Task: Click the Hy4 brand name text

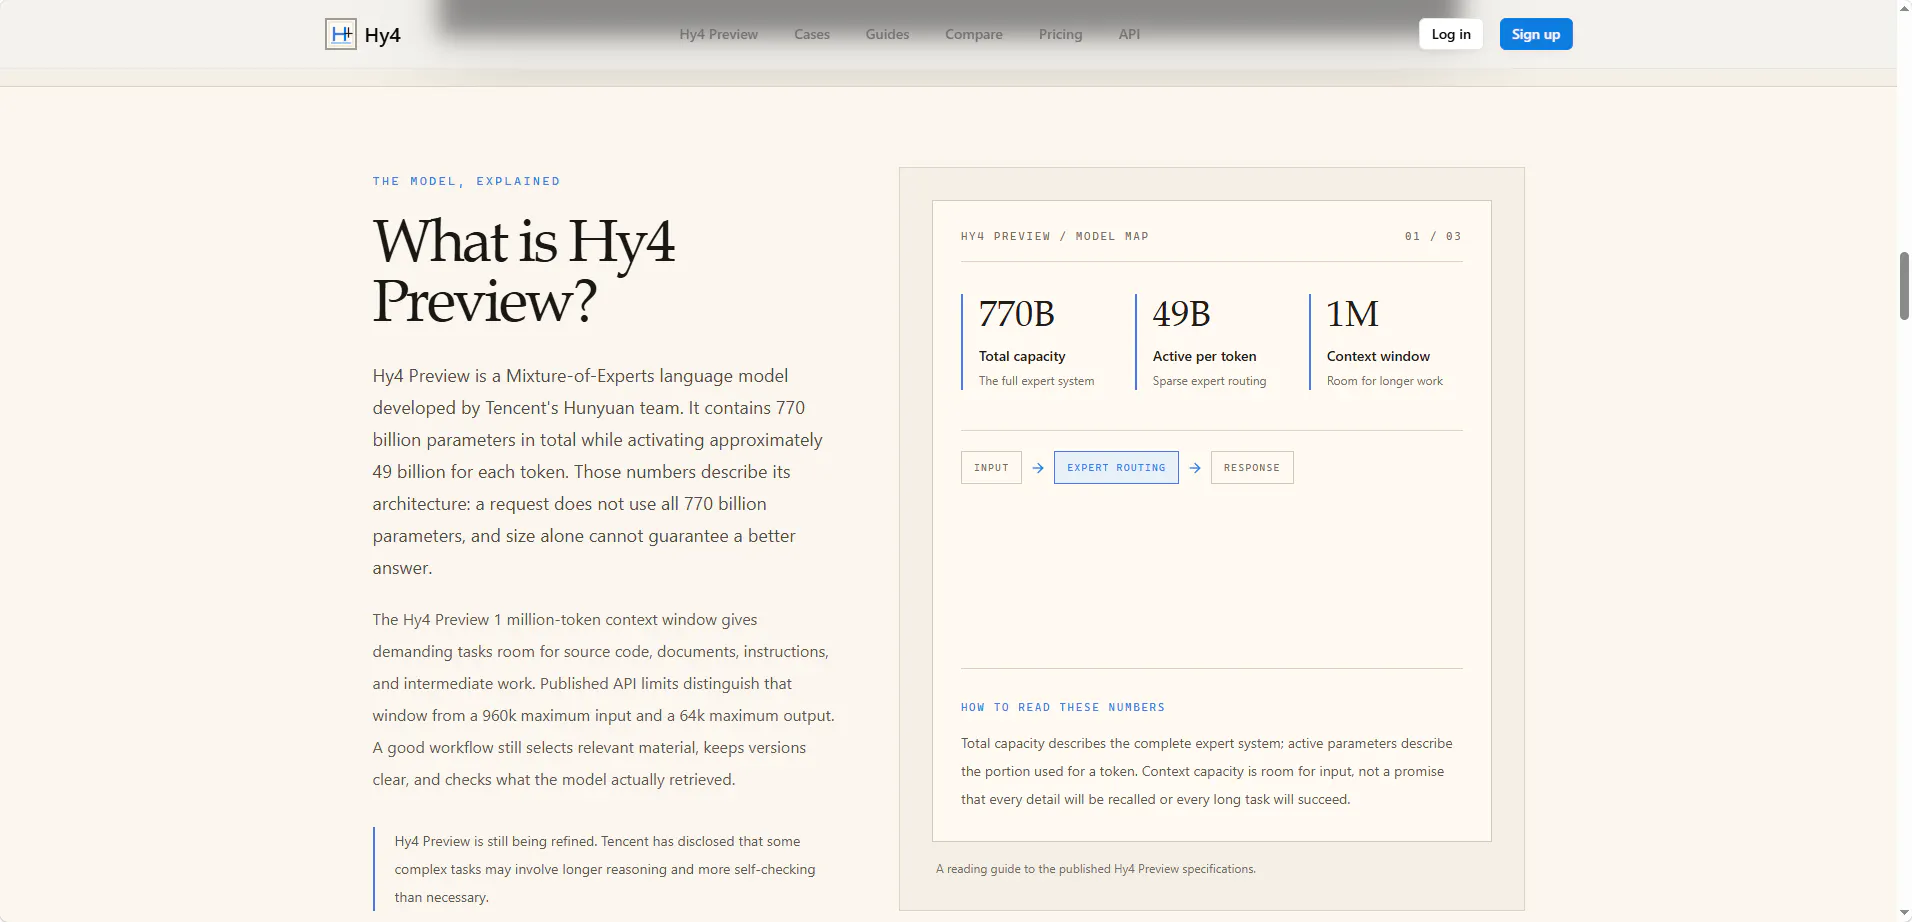Action: [x=382, y=35]
